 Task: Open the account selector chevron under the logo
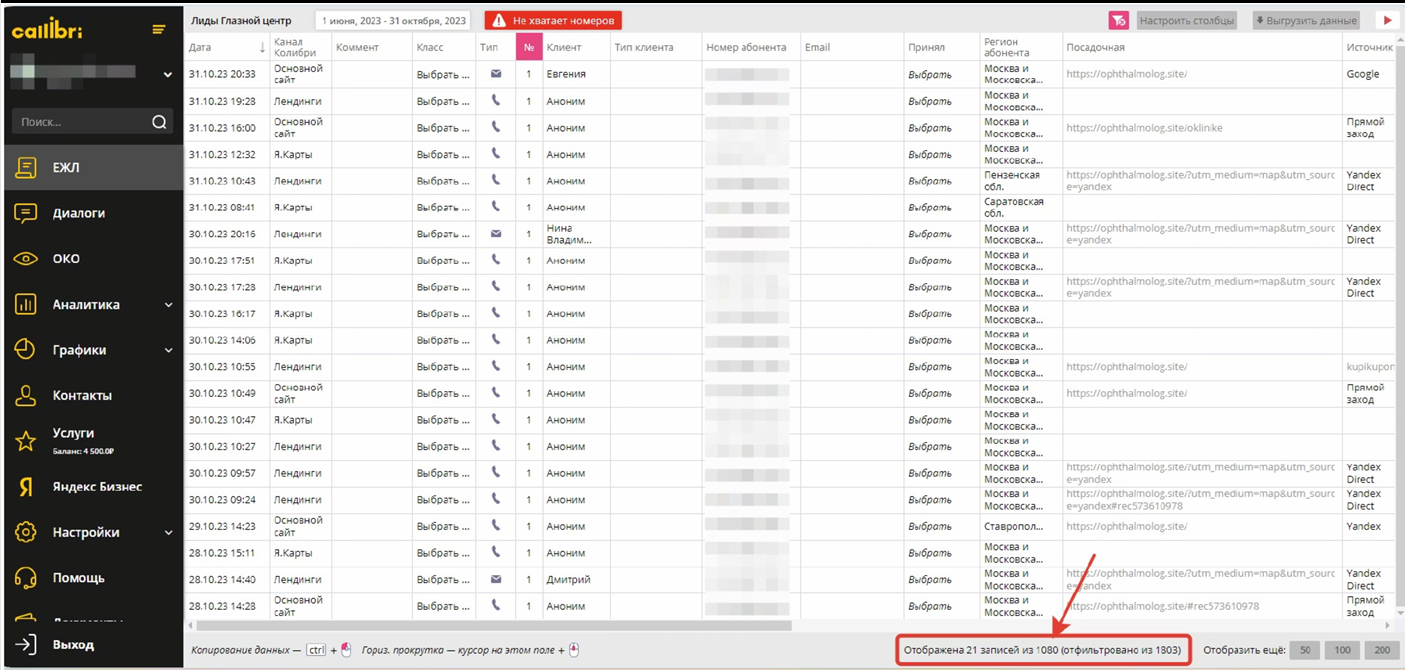[167, 75]
